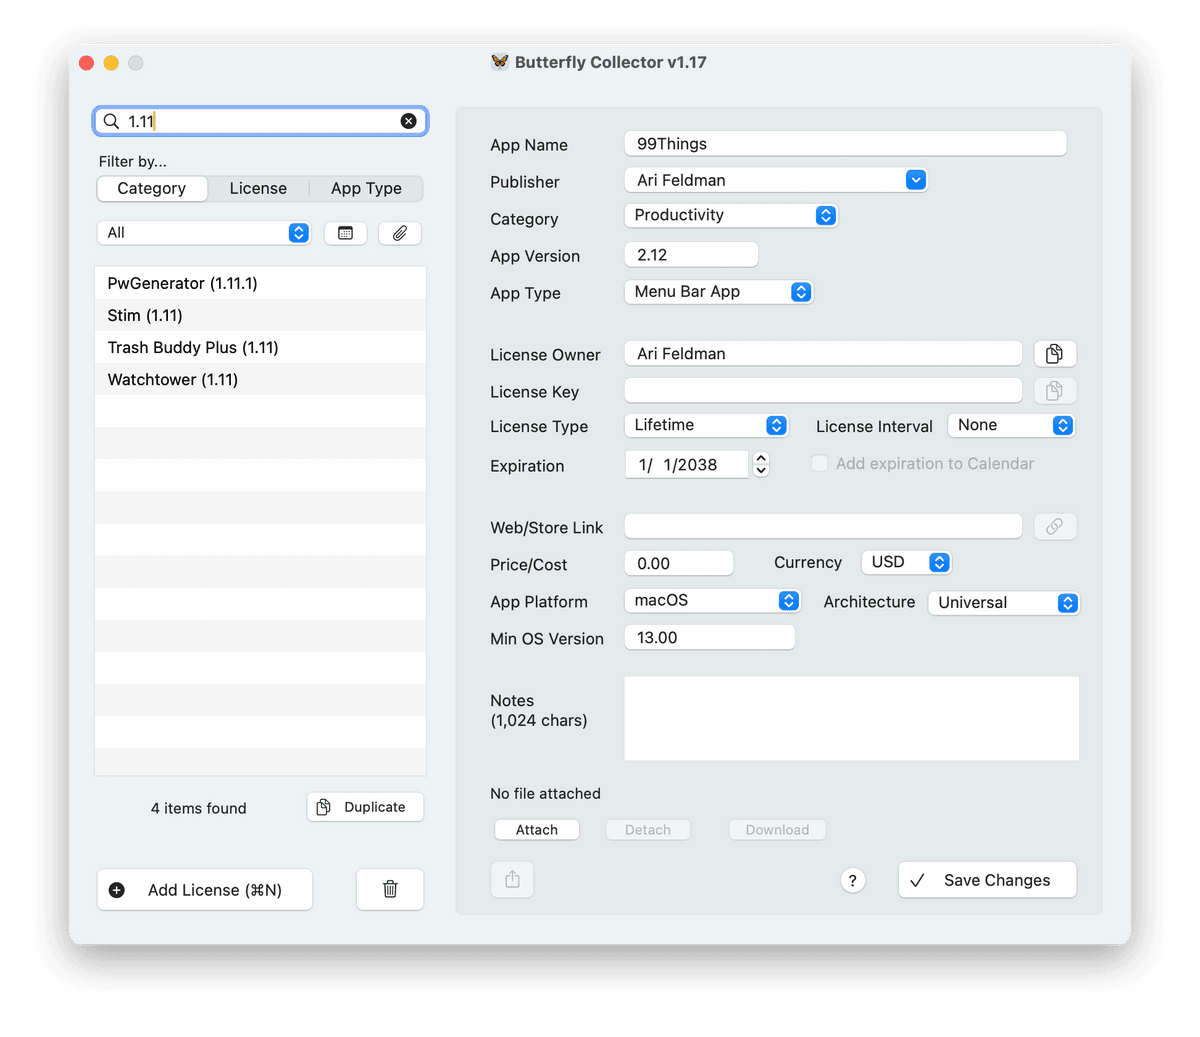Click the paperclip attachment filter icon
Image resolution: width=1200 pixels, height=1037 pixels.
point(400,233)
